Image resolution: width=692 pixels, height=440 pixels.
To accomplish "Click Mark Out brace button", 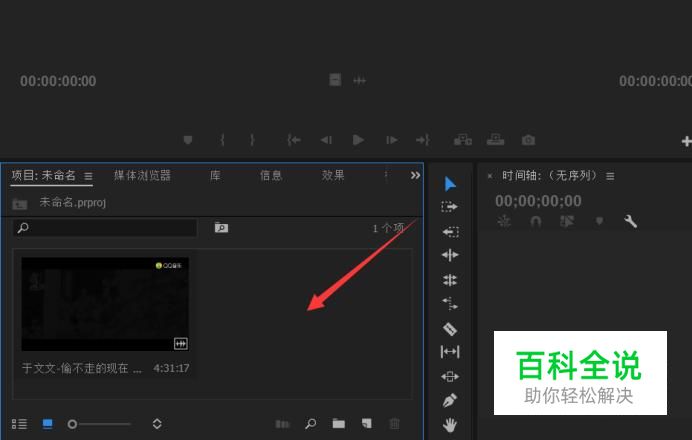I will (252, 140).
